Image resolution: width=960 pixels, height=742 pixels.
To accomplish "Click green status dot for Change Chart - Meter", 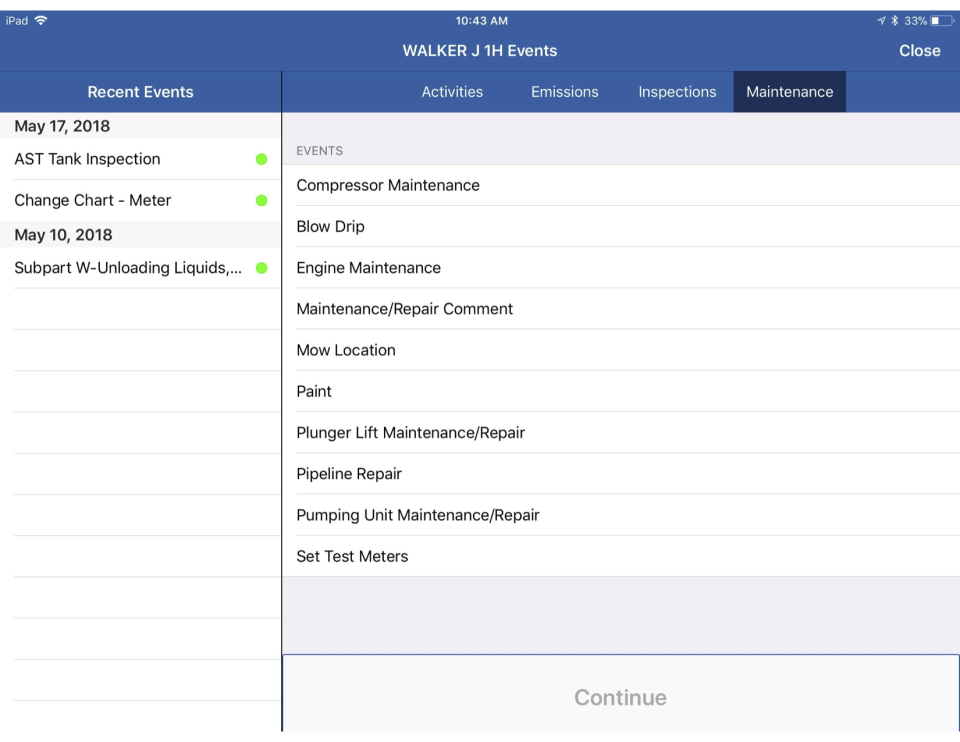I will pos(262,200).
